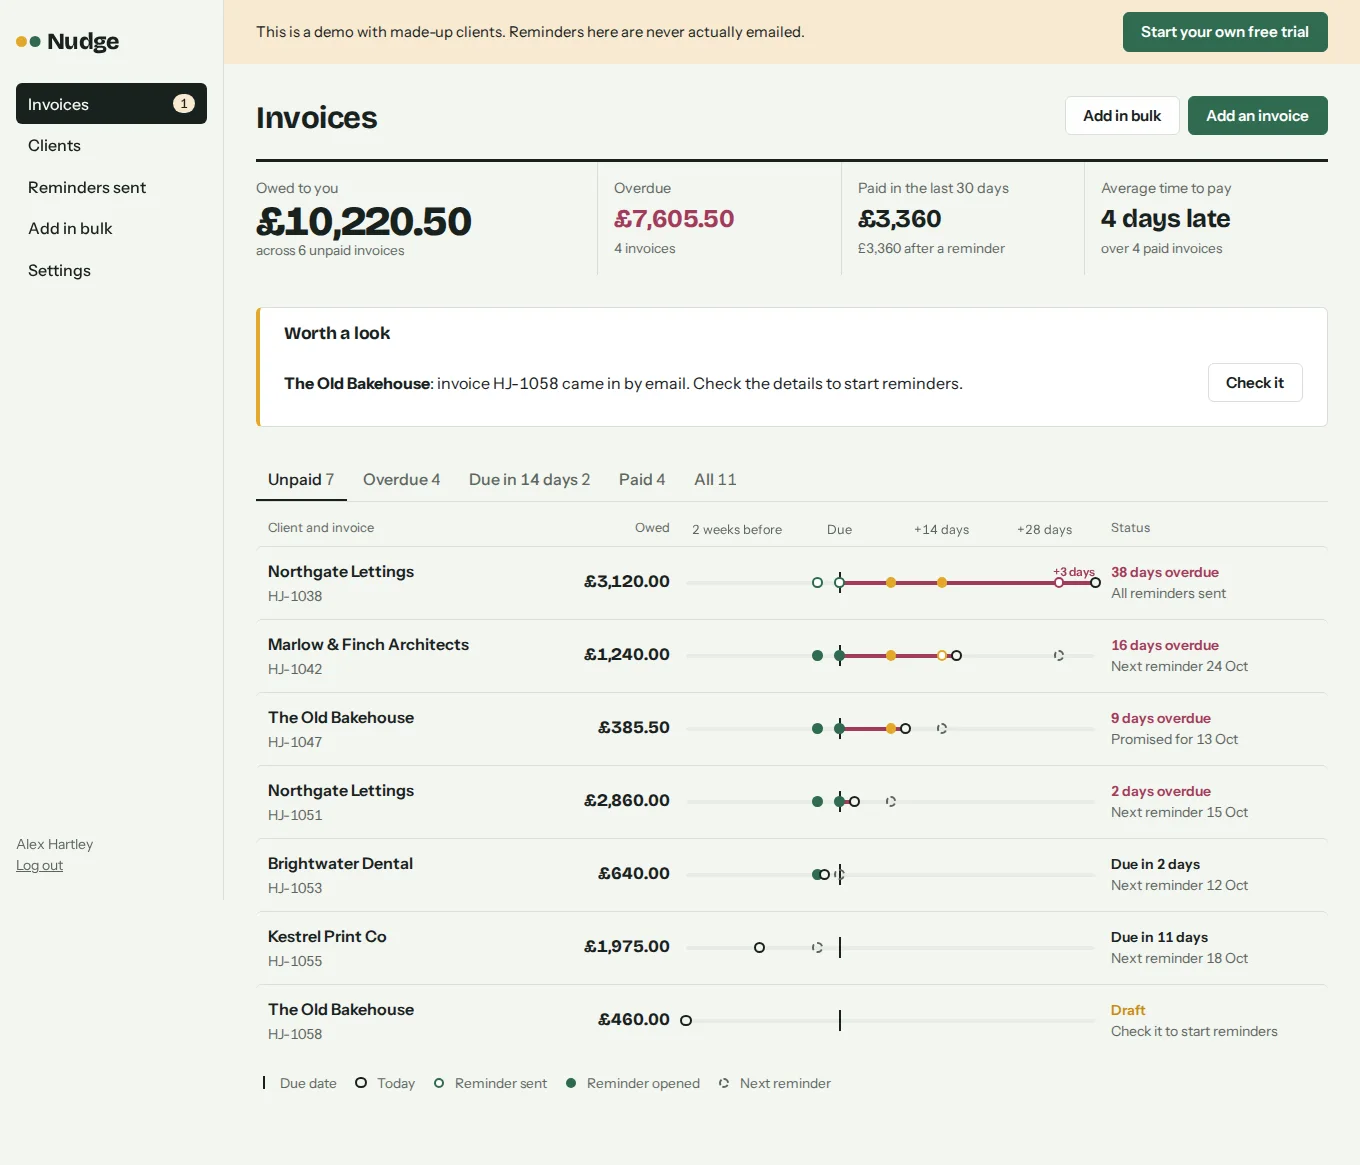Click today marker on HJ-1038 timeline

click(1095, 583)
